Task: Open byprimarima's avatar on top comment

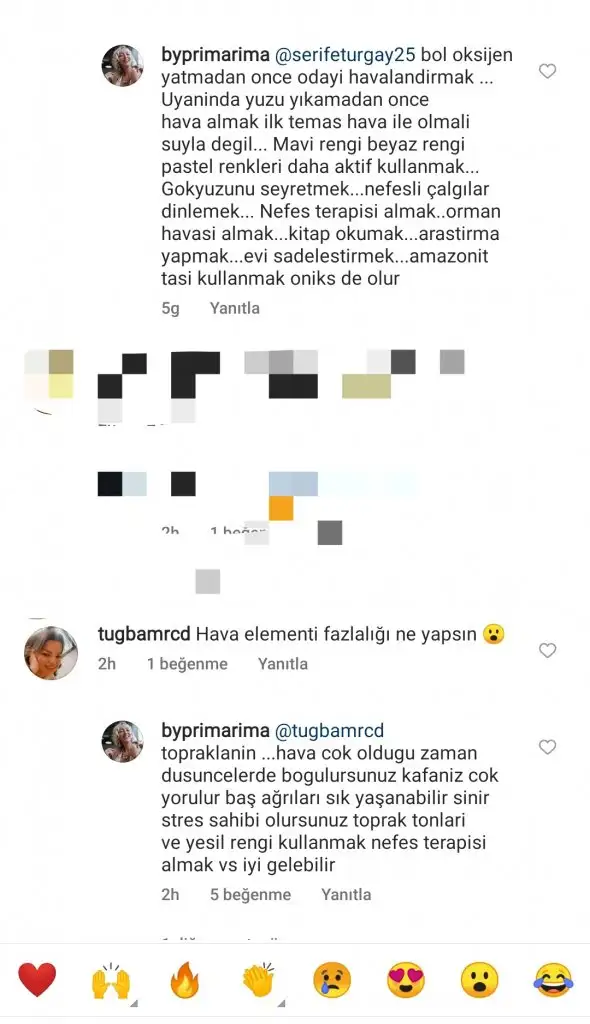Action: 123,65
